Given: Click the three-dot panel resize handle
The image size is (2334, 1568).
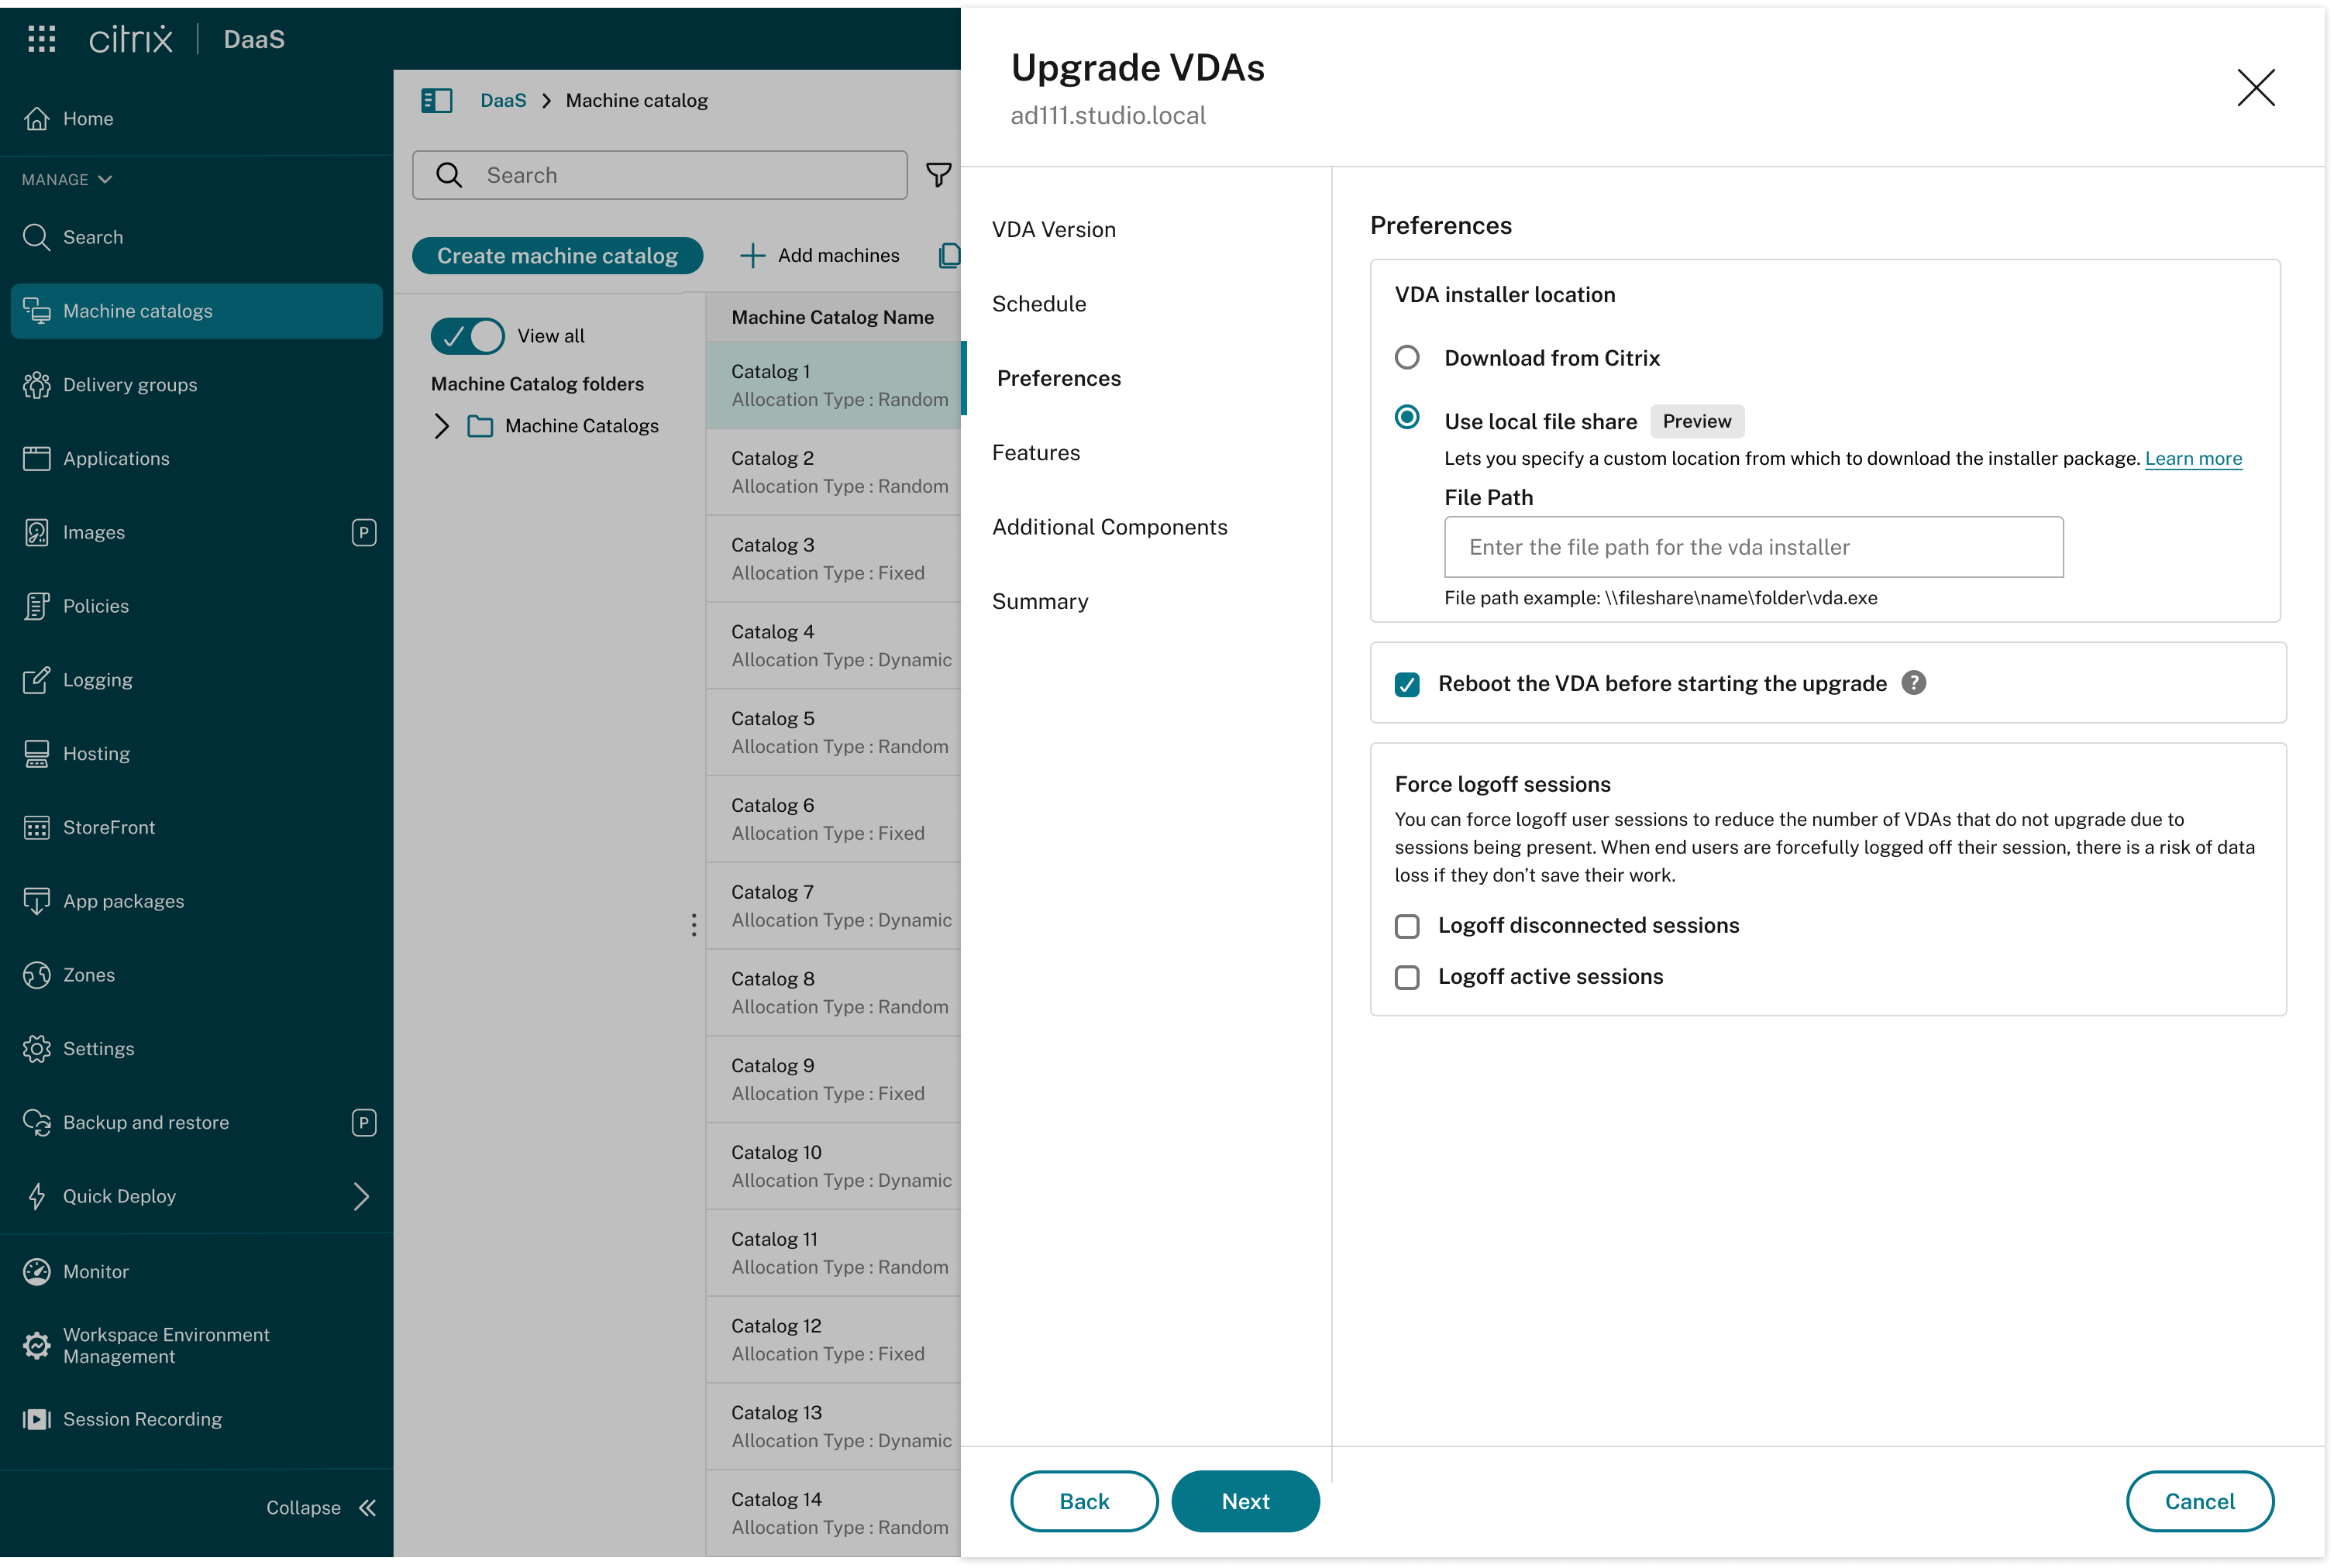Looking at the screenshot, I should point(693,925).
